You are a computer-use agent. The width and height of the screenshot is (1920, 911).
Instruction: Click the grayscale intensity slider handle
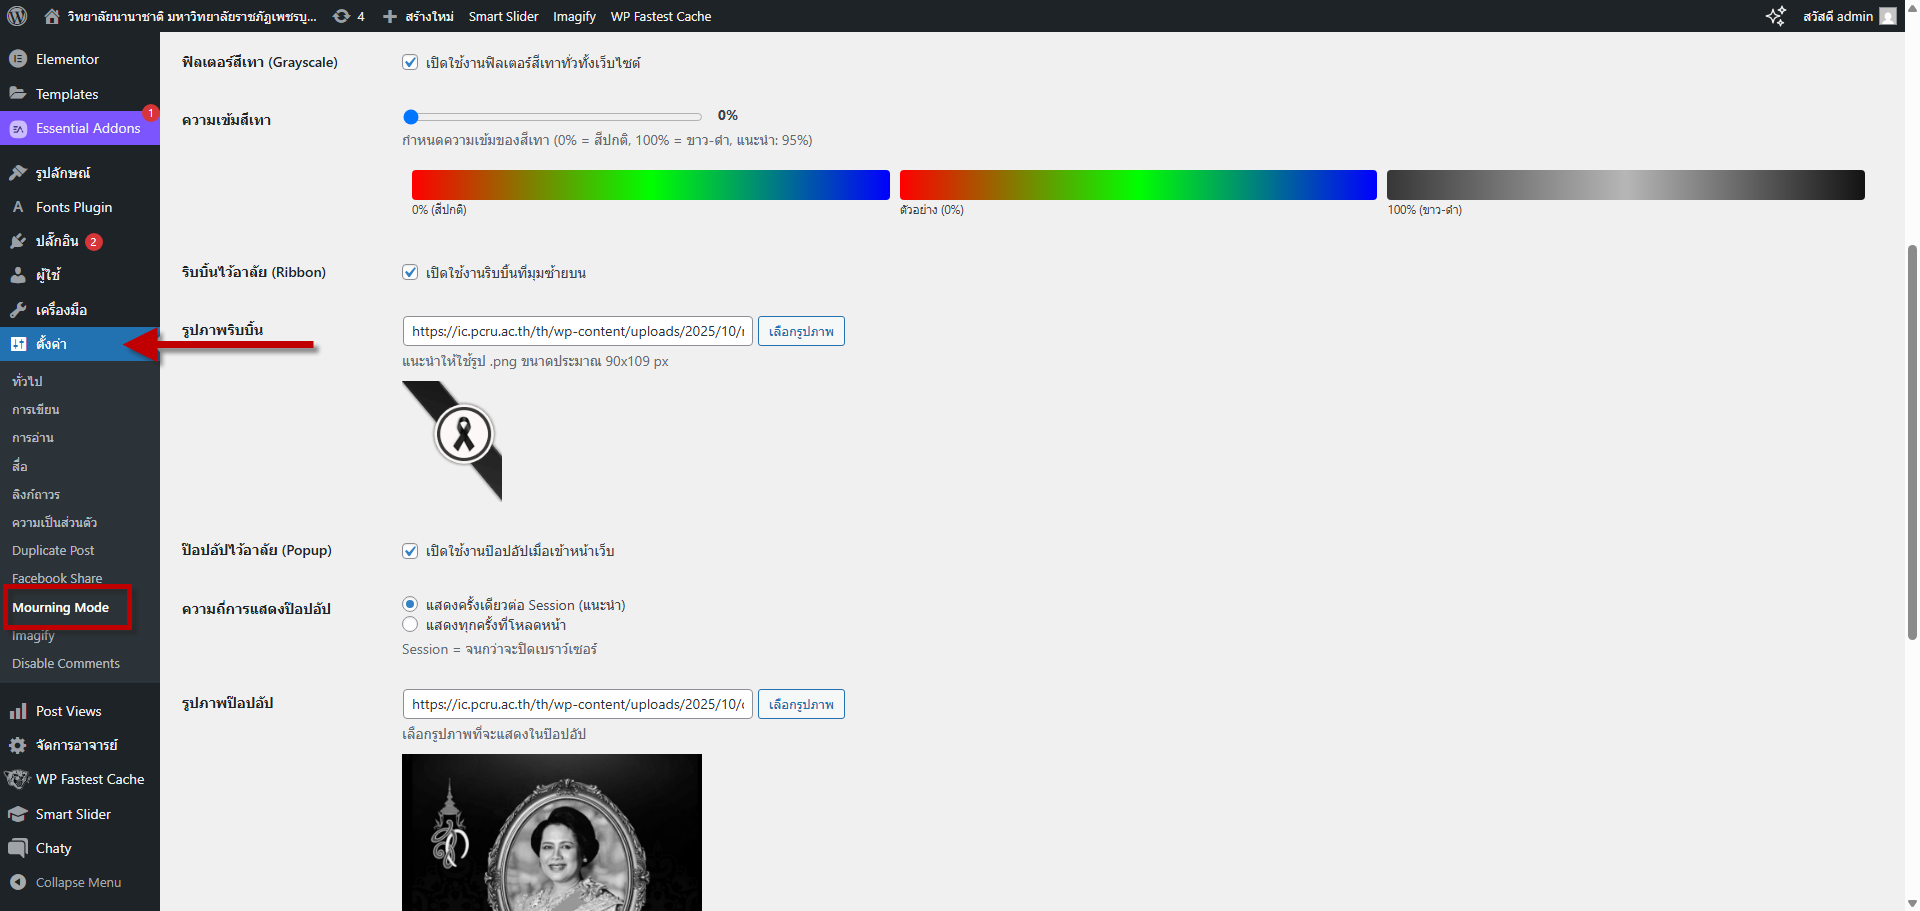point(411,117)
